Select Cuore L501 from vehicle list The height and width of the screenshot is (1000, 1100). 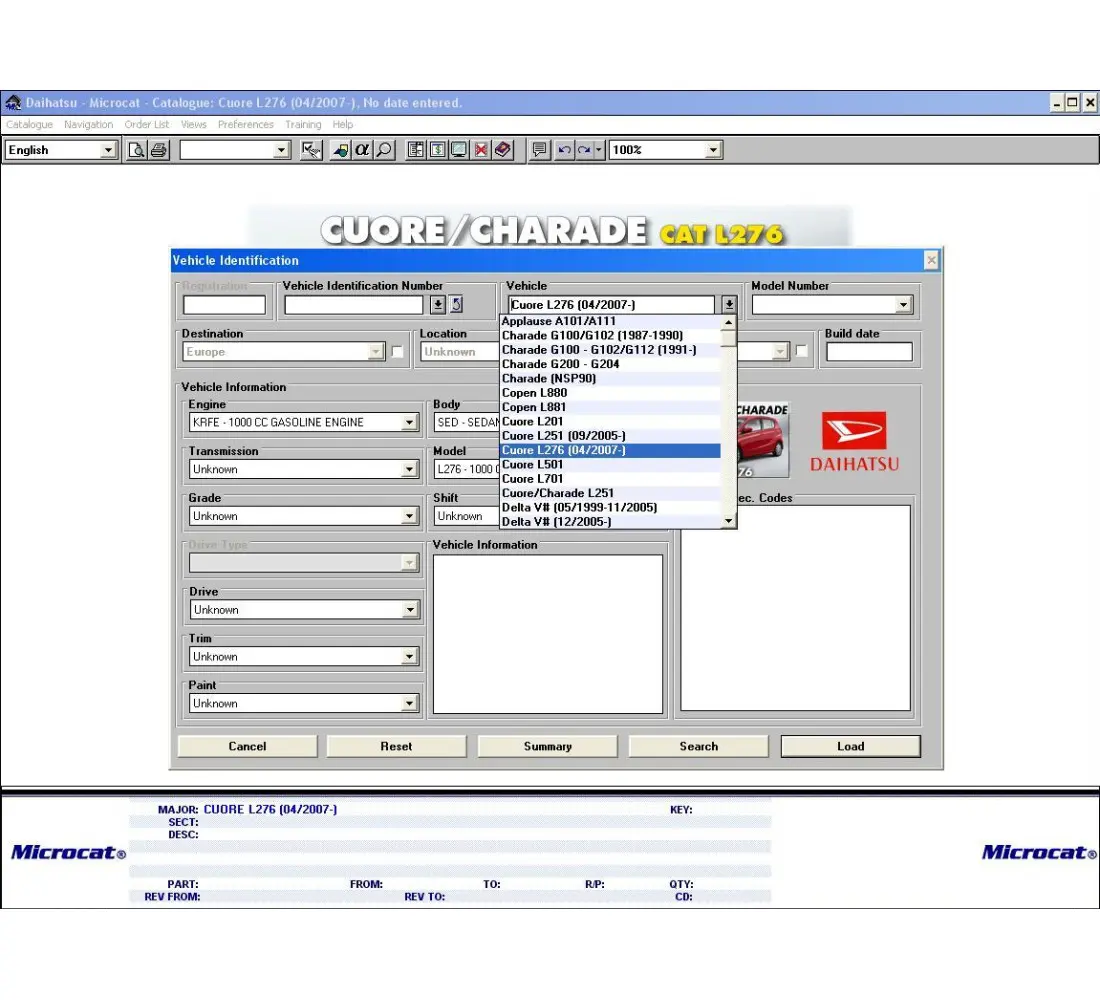pos(610,465)
